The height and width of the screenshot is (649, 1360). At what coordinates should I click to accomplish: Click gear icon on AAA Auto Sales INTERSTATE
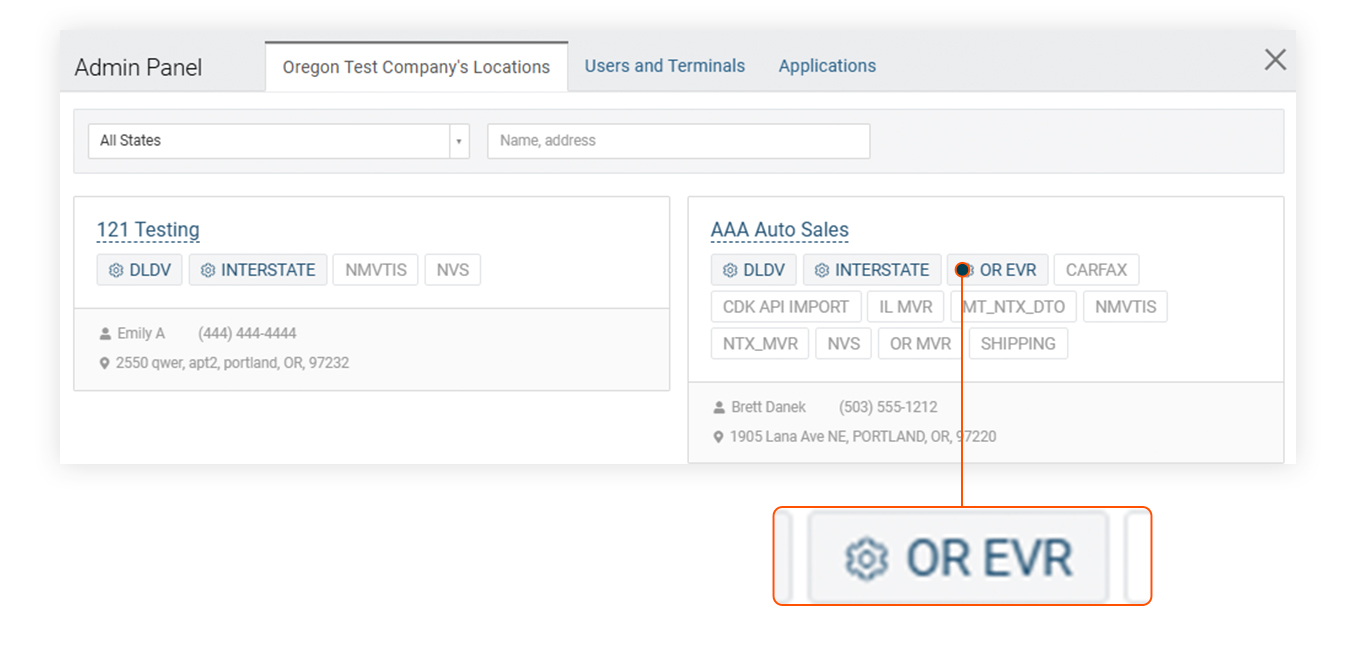coord(822,270)
